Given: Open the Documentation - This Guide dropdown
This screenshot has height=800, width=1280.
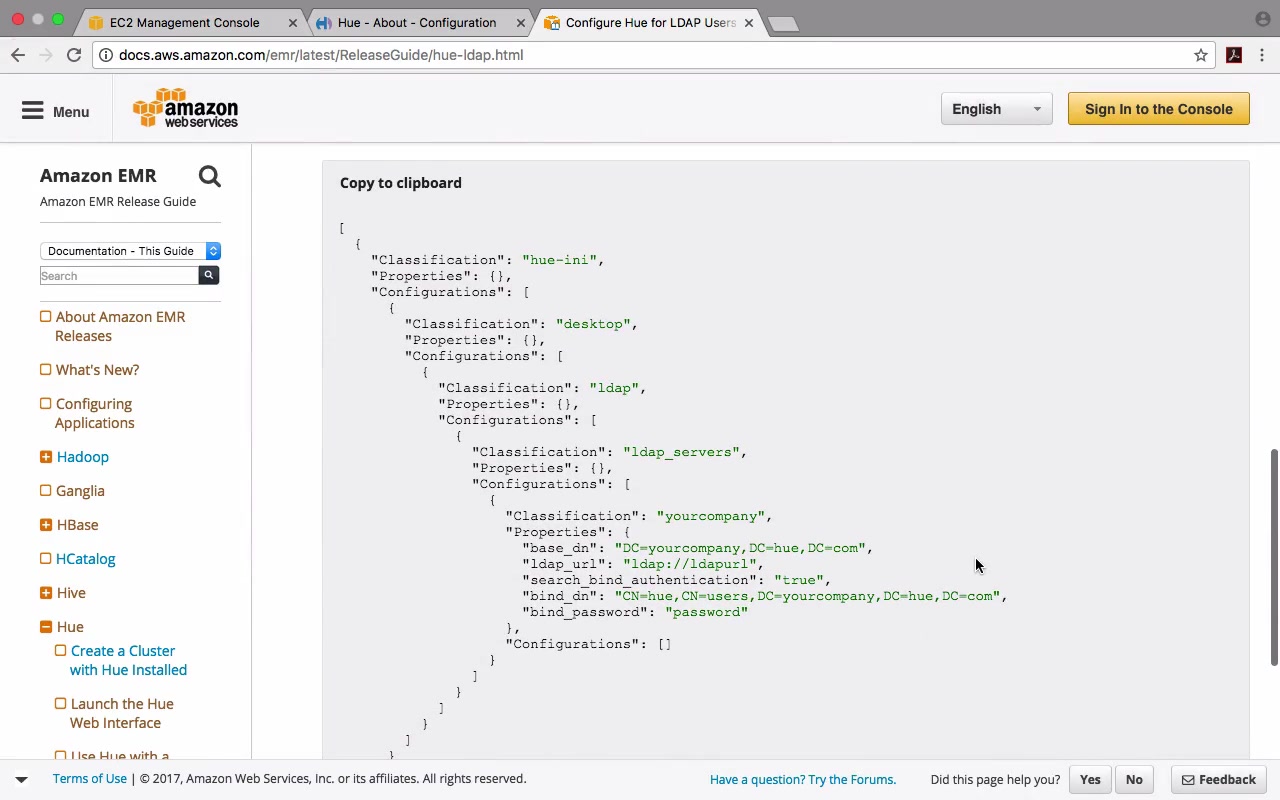Looking at the screenshot, I should click(130, 251).
